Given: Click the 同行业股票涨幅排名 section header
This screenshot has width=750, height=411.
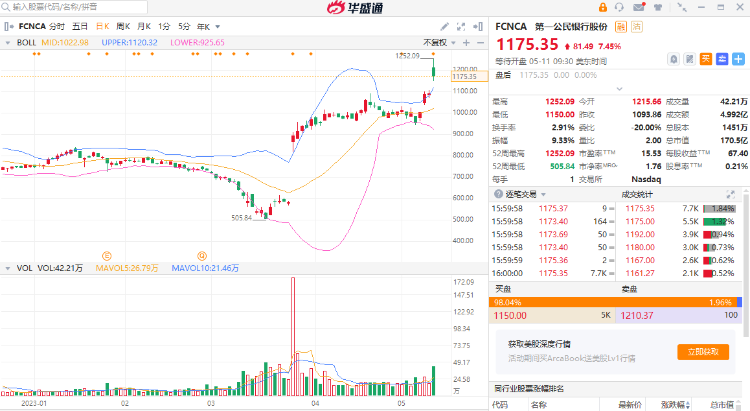Looking at the screenshot, I should [529, 389].
